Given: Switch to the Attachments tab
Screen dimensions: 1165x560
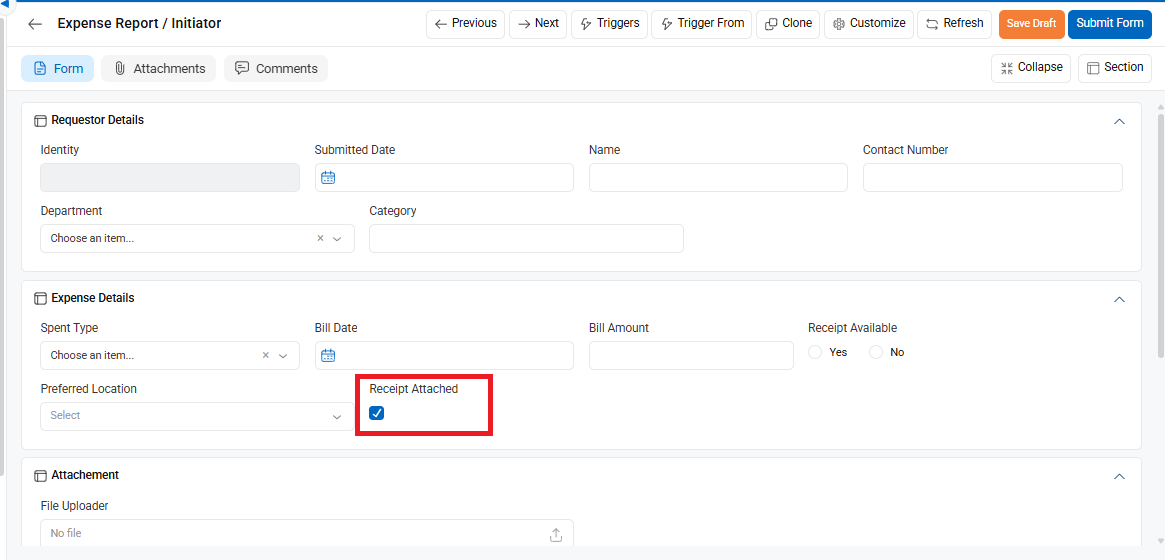Looking at the screenshot, I should [x=159, y=68].
